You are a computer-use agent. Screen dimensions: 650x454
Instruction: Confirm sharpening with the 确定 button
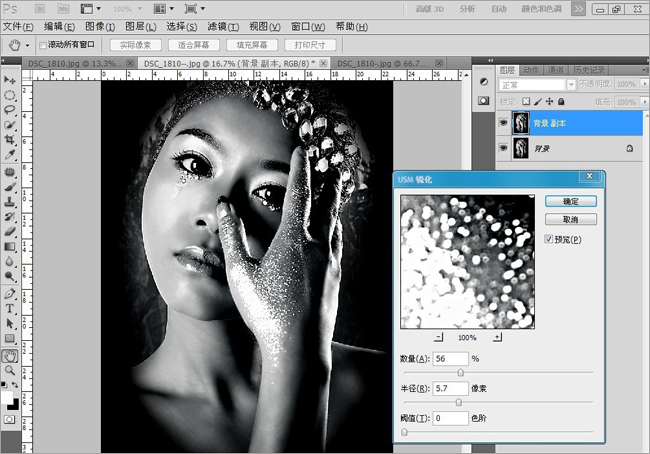coord(570,202)
